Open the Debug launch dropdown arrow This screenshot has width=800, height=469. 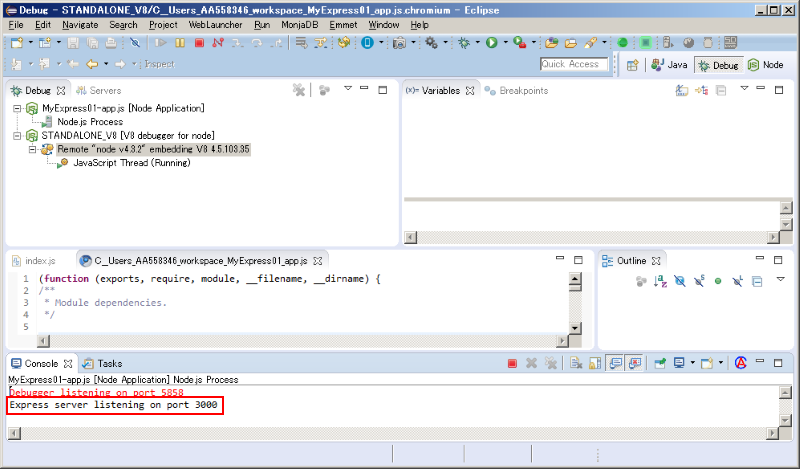click(x=478, y=42)
